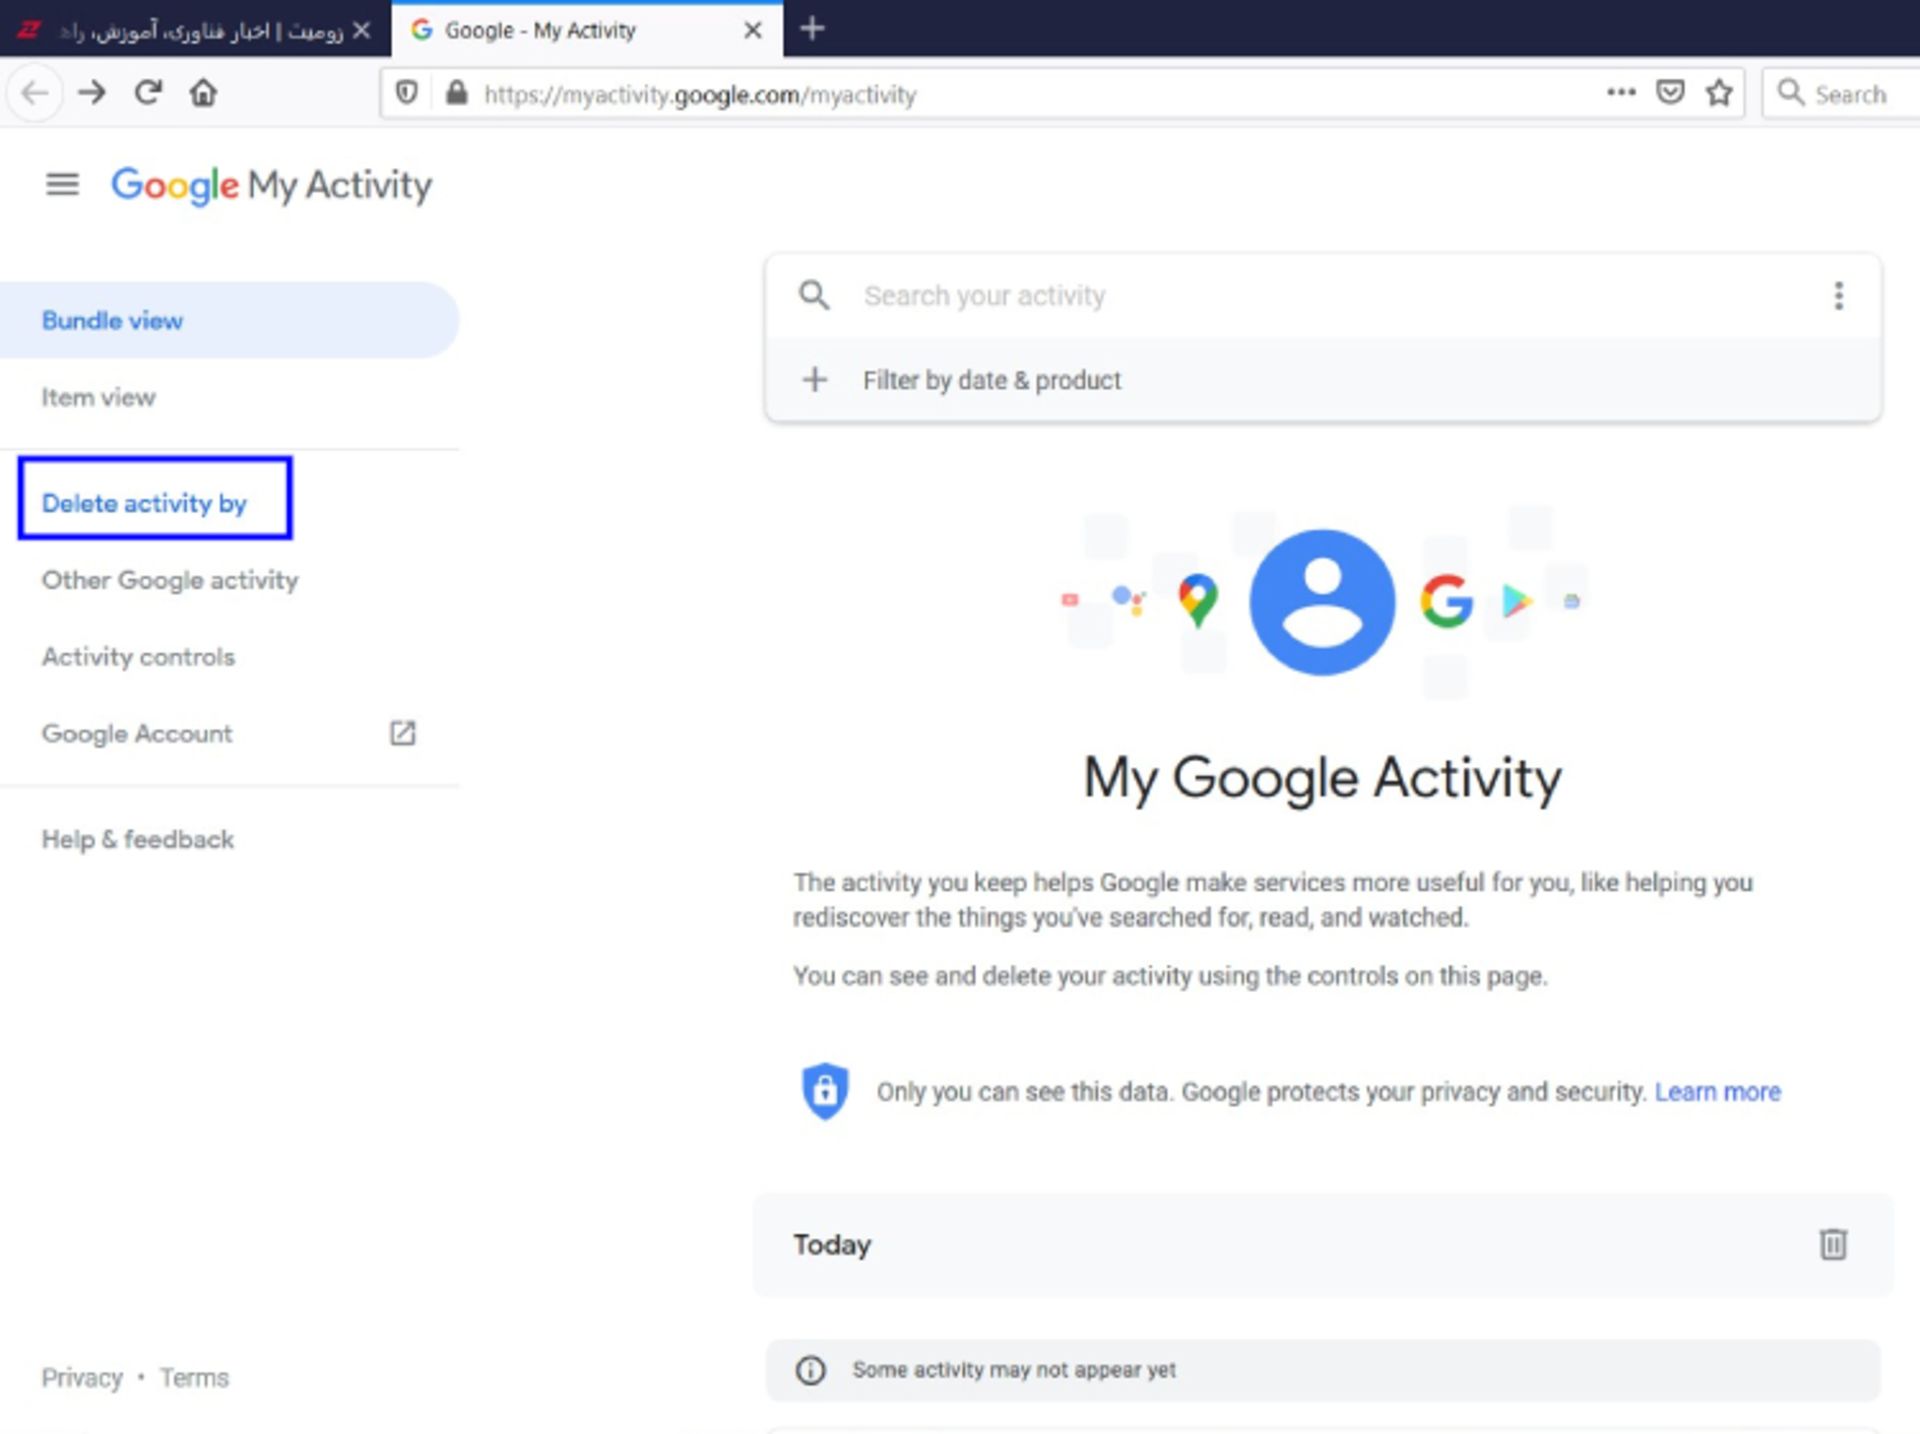Click the tracking protection shield icon
This screenshot has height=1434, width=1920.
[406, 93]
